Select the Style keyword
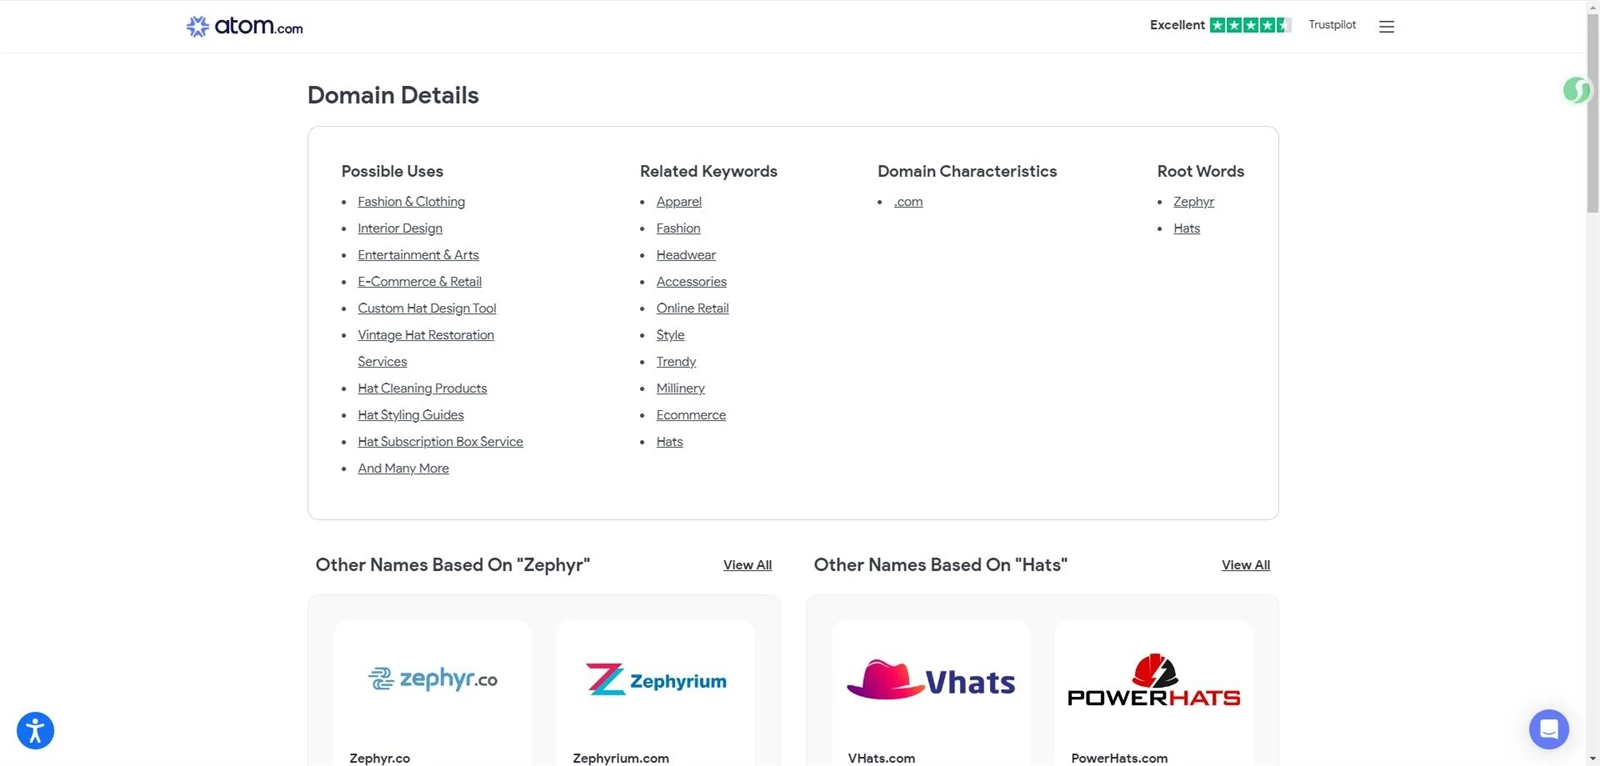 point(670,335)
